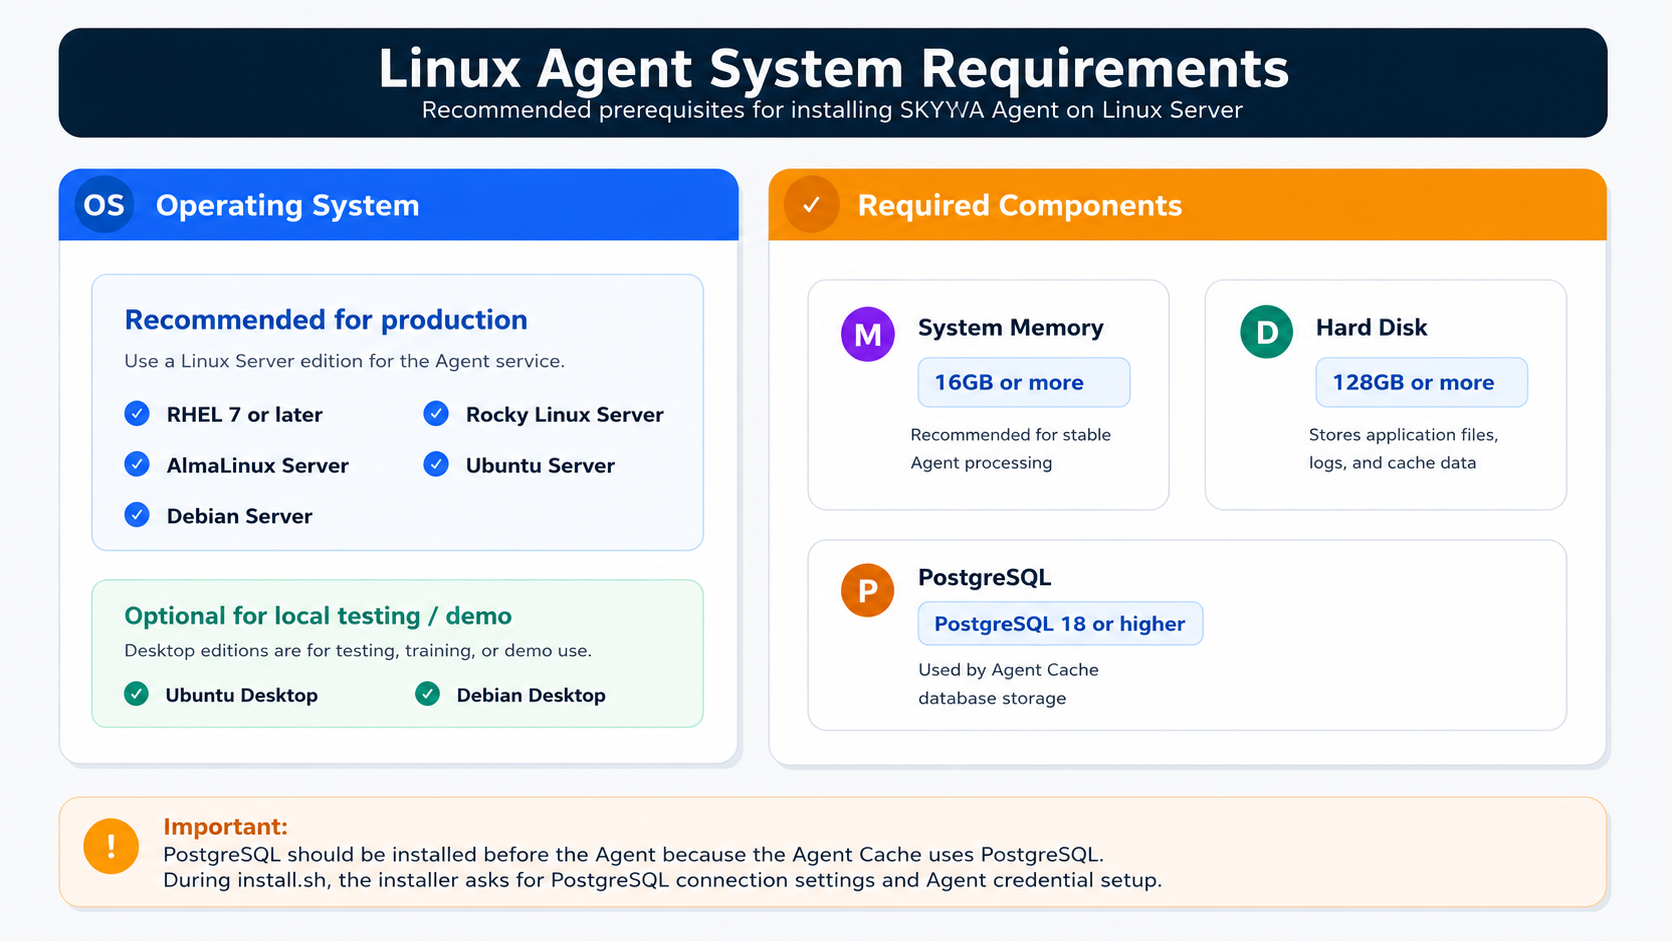Click the orange Required Components checkmark icon
This screenshot has height=941, width=1672.
coord(811,205)
